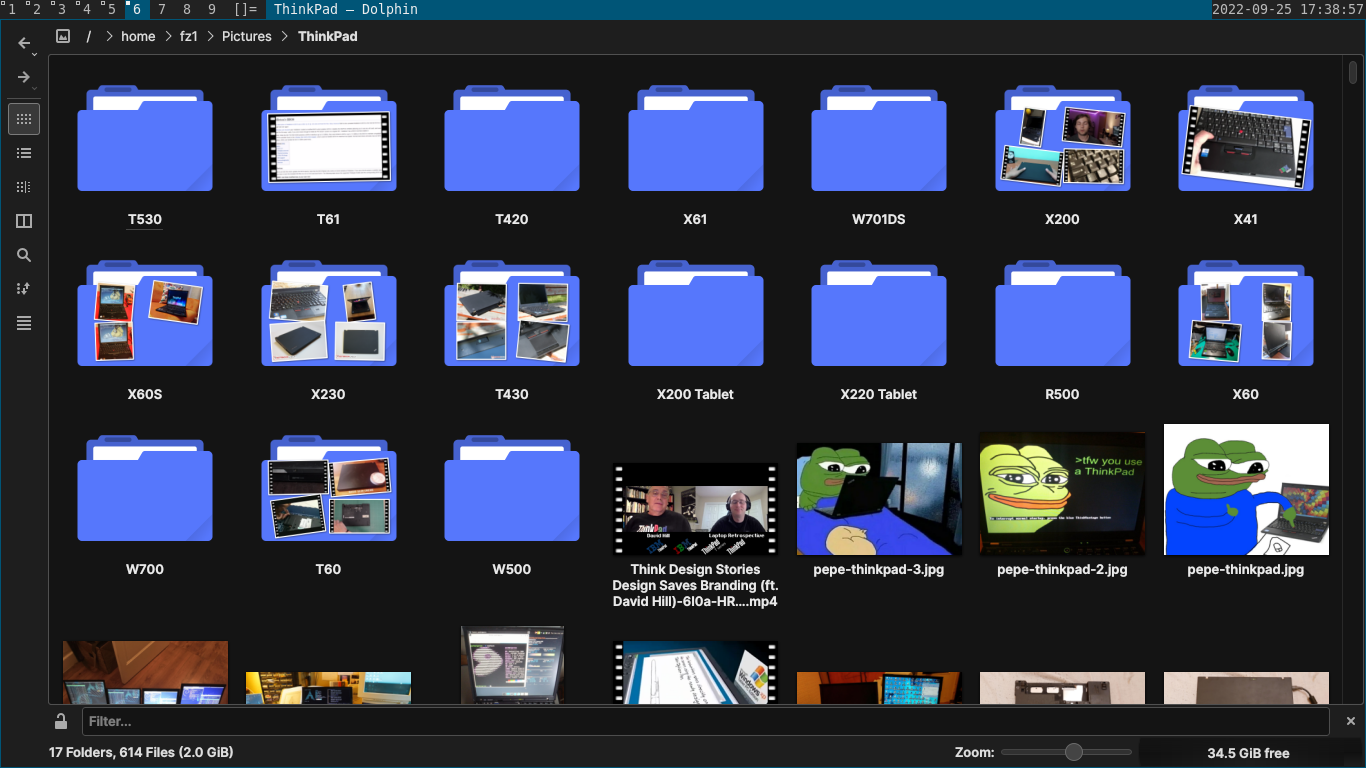Select the T61 folder icon
This screenshot has width=1366, height=768.
(x=328, y=138)
